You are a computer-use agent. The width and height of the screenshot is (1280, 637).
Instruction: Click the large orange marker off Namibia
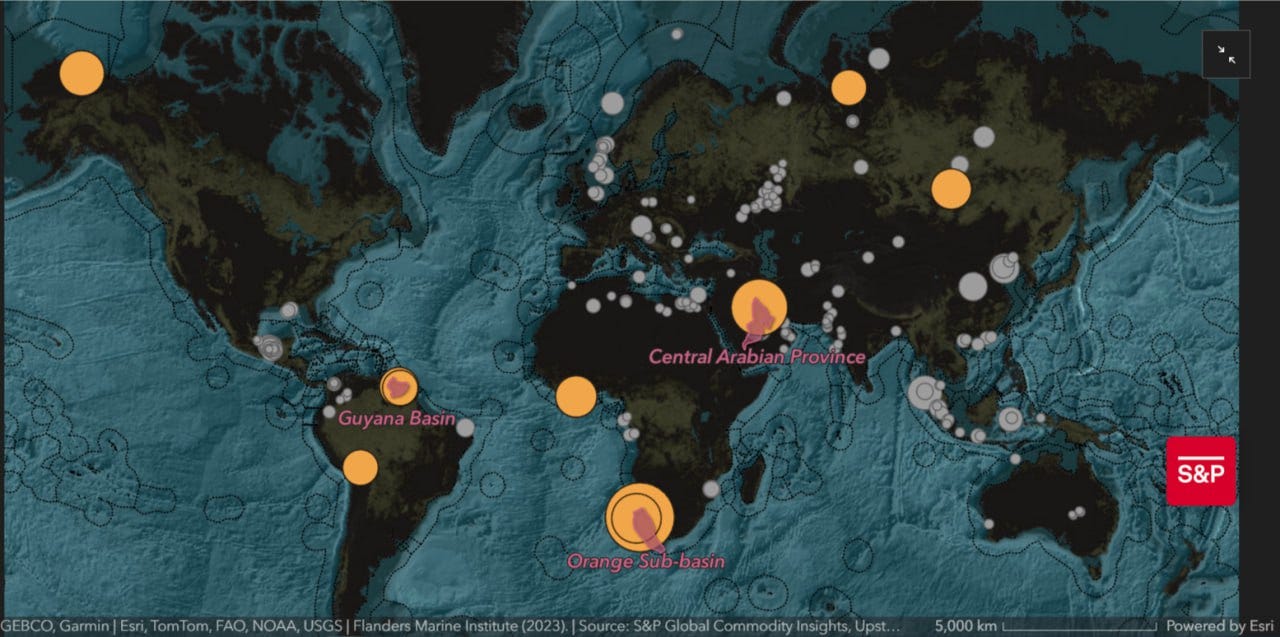[x=640, y=517]
